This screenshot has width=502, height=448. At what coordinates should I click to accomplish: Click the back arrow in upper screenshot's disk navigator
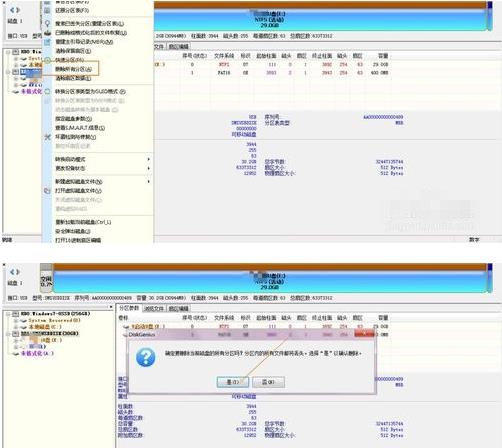[12, 10]
